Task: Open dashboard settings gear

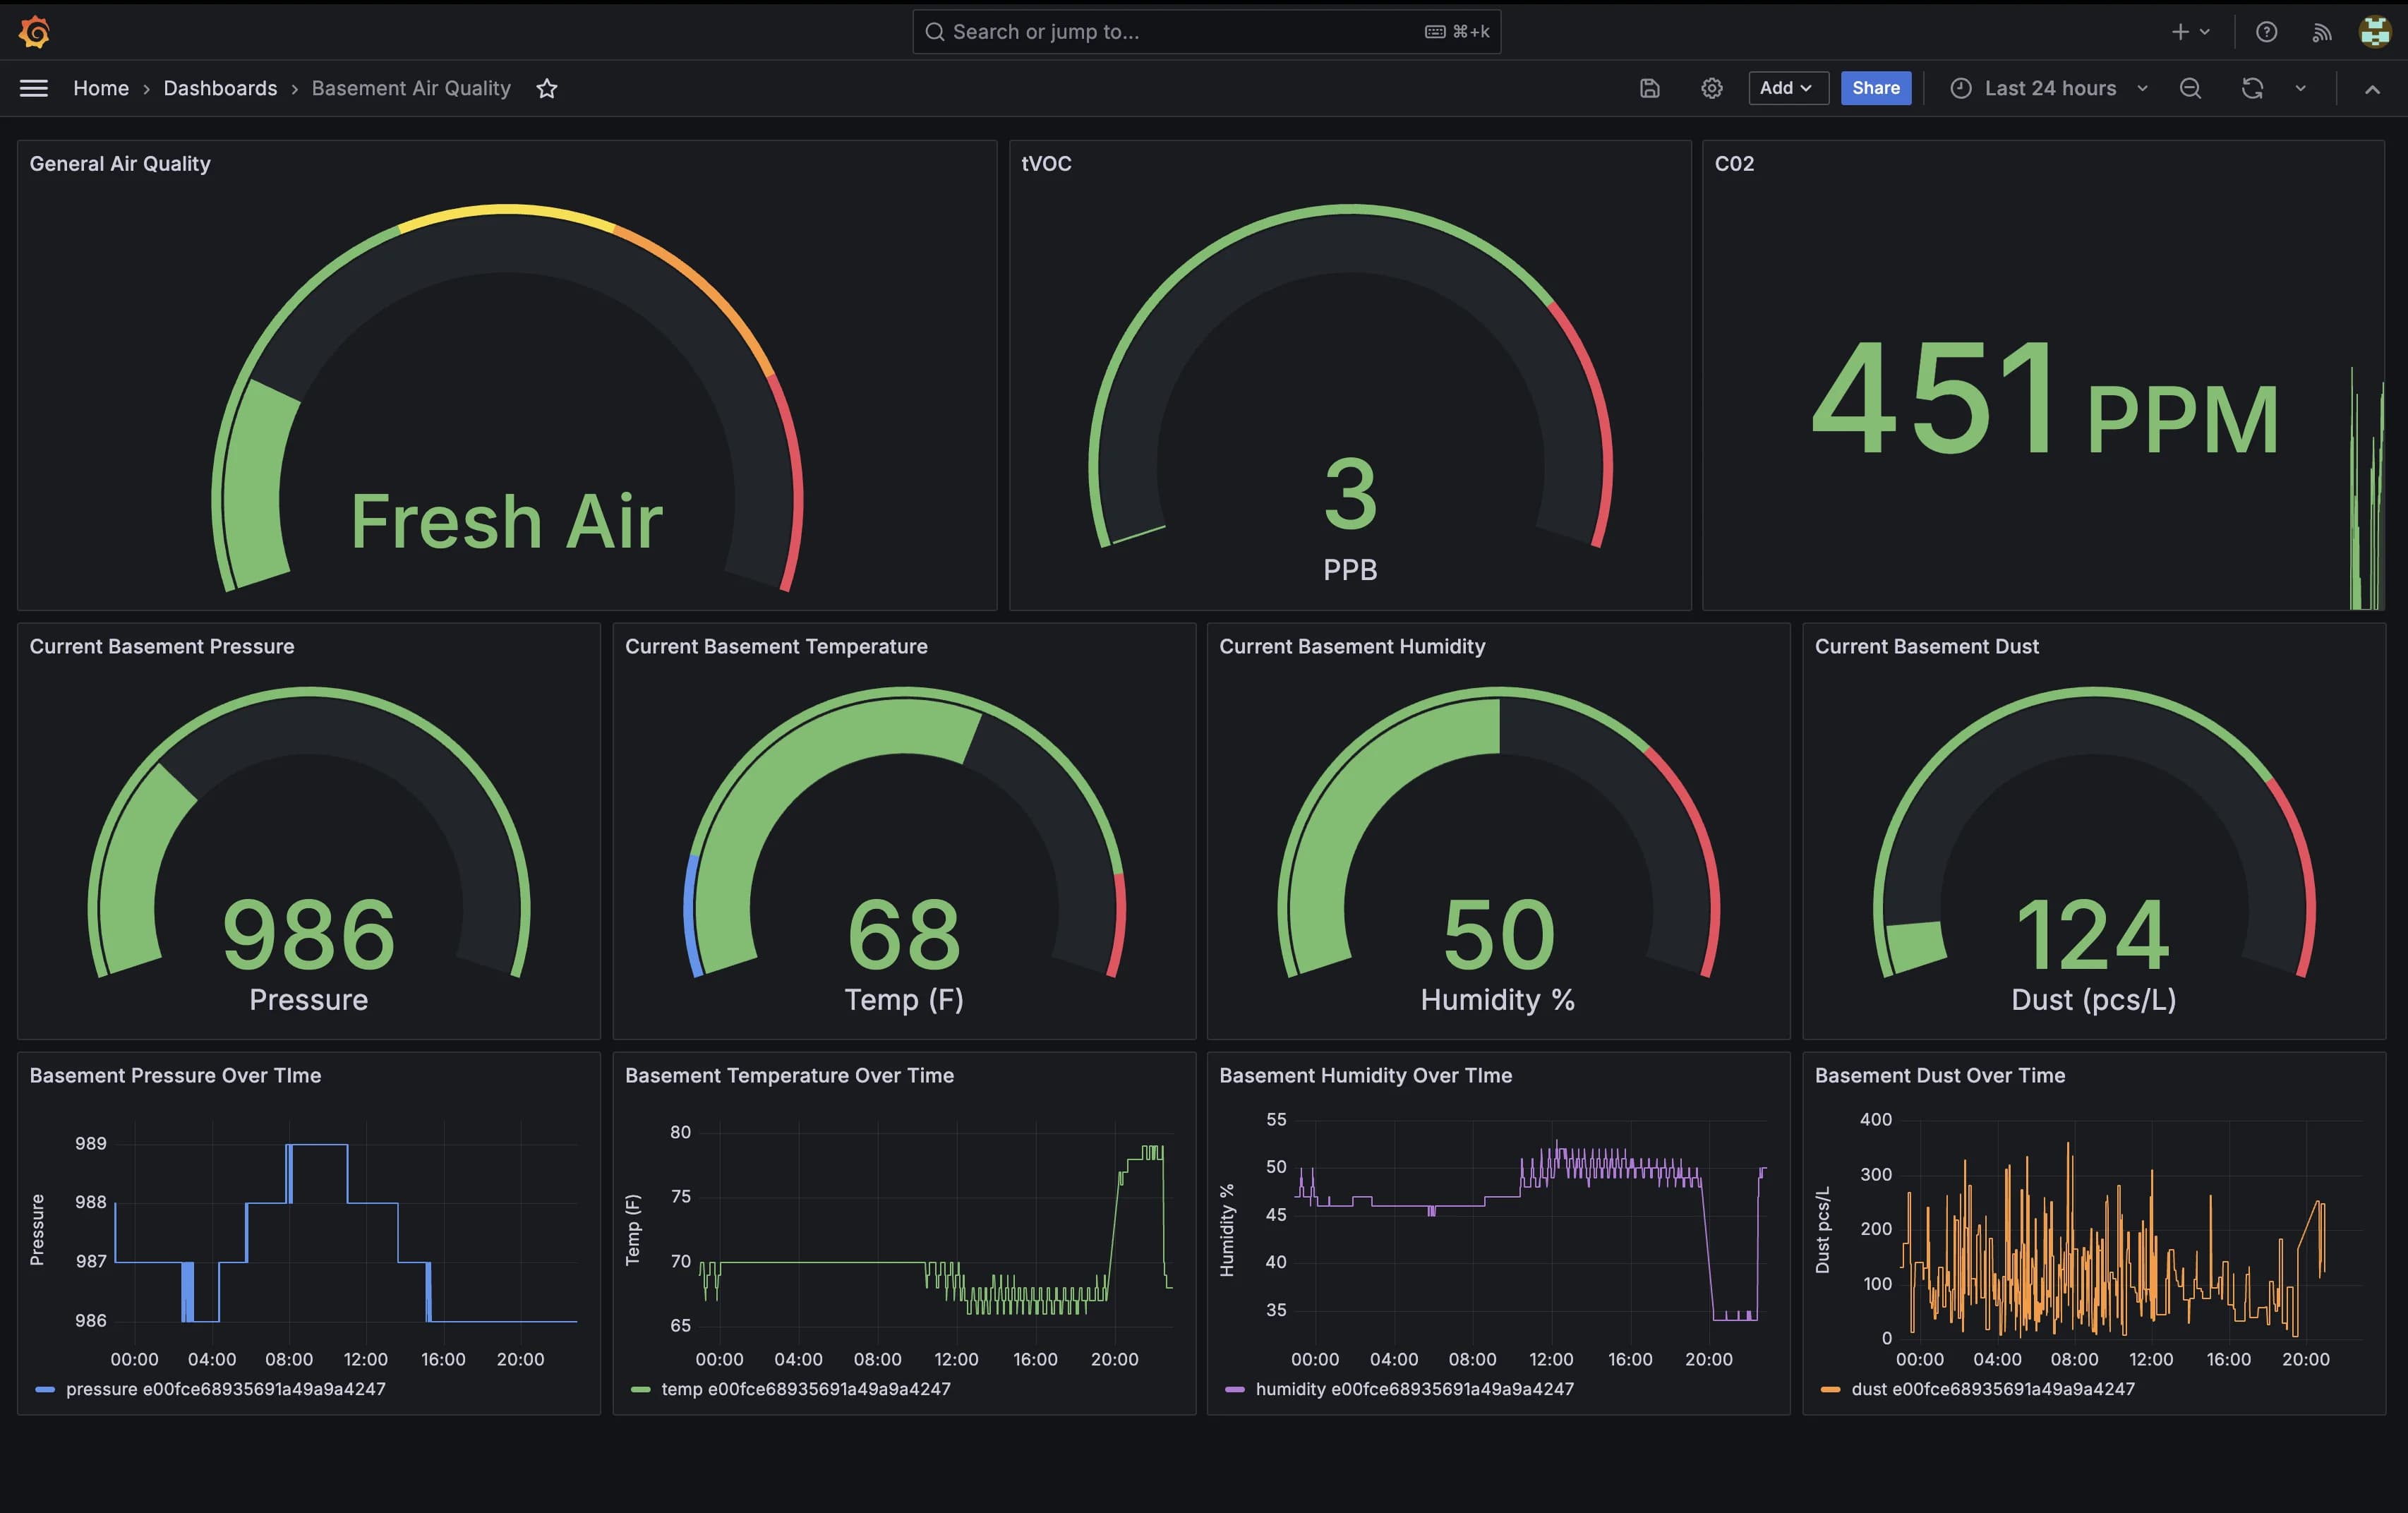Action: 1711,88
